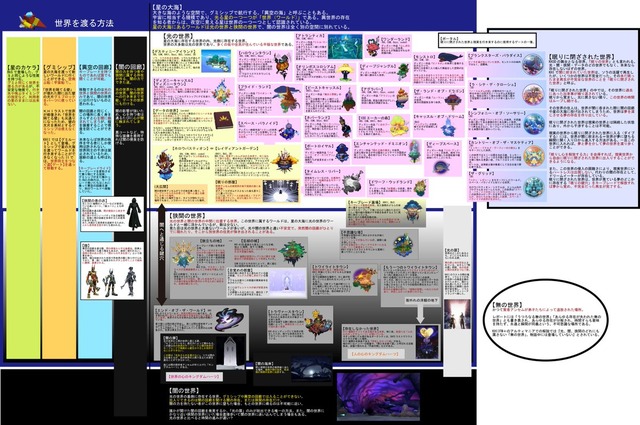Click the Olympus Coliseum world icon

[x=347, y=73]
